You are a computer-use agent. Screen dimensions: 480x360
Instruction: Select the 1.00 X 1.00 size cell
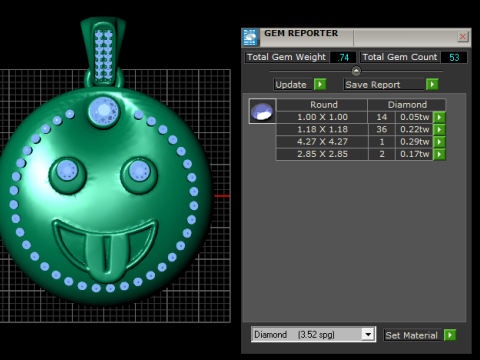pos(322,117)
